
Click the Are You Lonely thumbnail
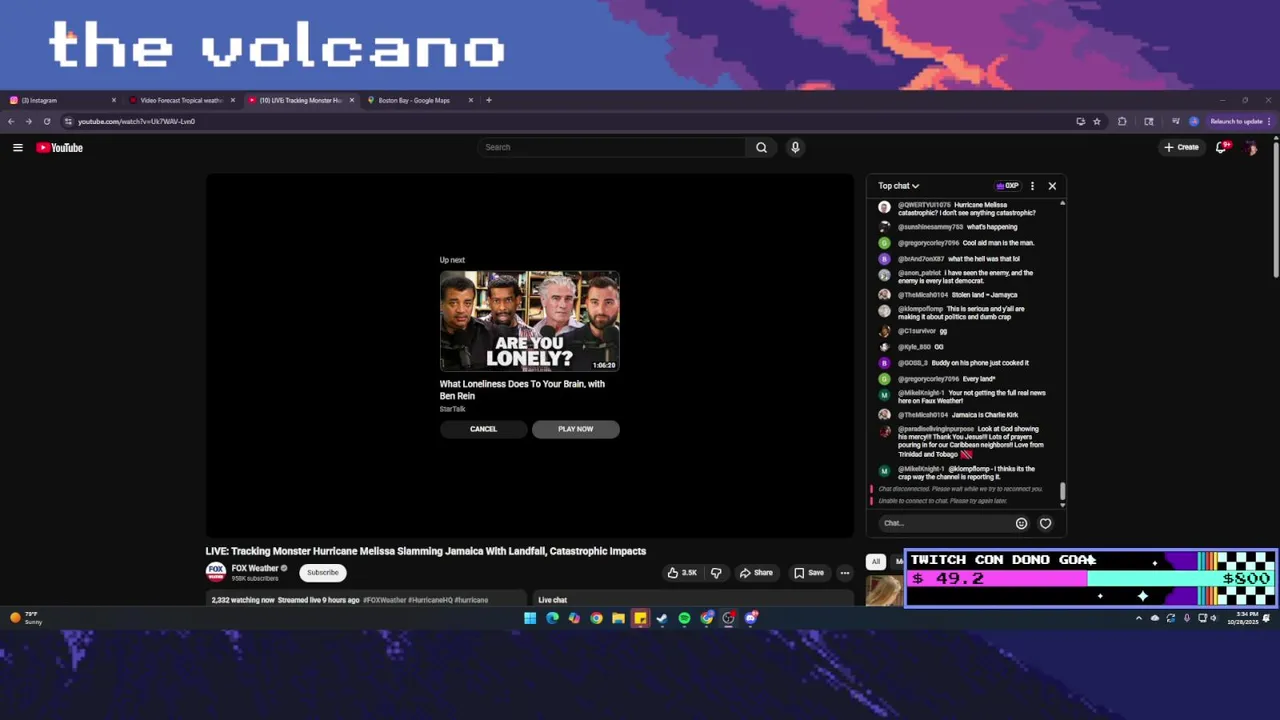click(x=529, y=321)
